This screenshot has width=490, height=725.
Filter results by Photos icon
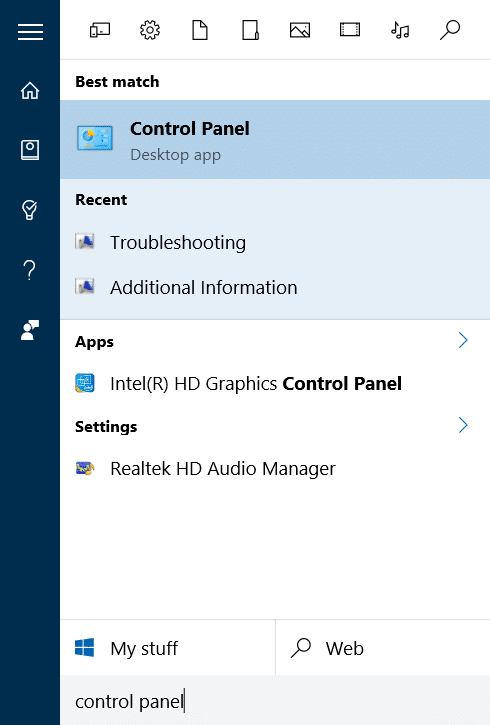300,31
